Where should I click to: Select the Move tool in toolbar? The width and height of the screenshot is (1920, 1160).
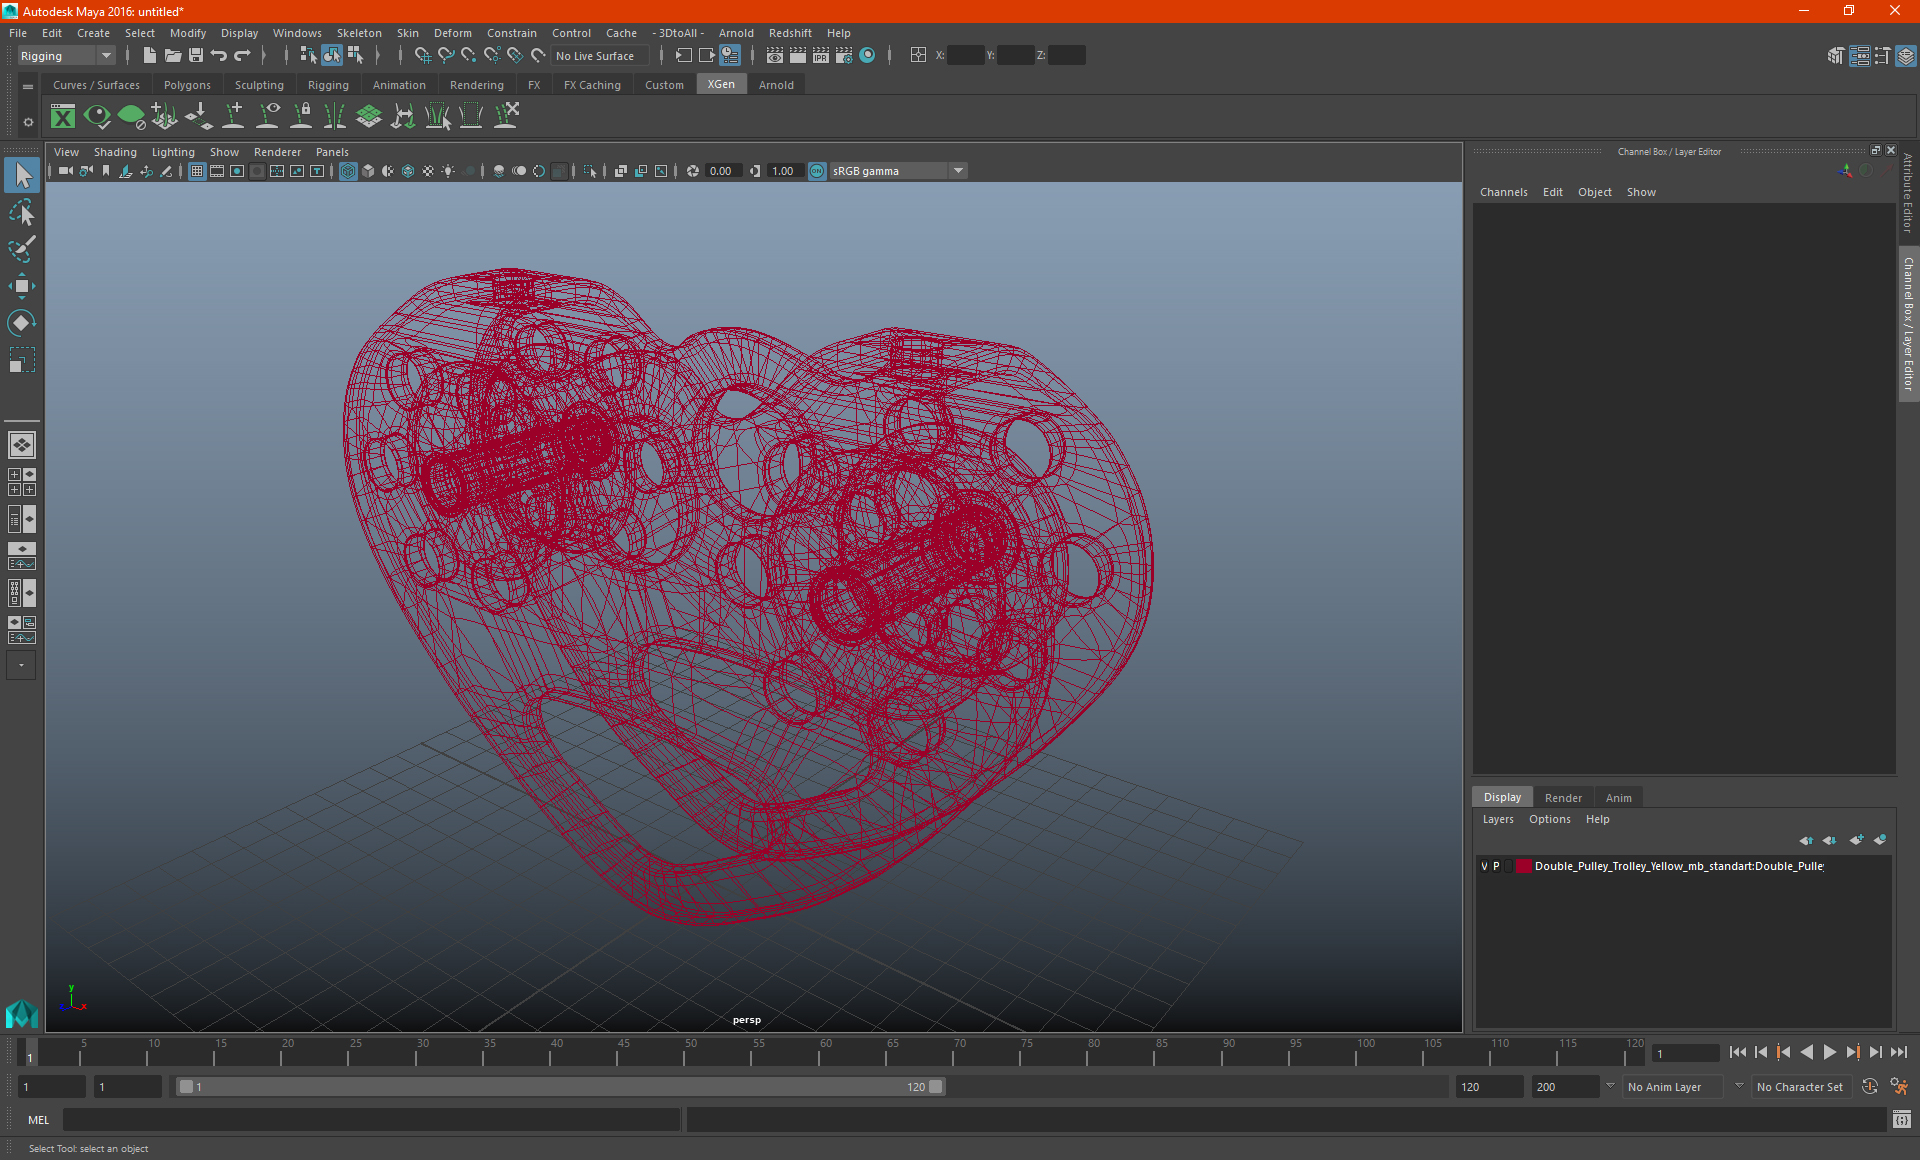21,285
